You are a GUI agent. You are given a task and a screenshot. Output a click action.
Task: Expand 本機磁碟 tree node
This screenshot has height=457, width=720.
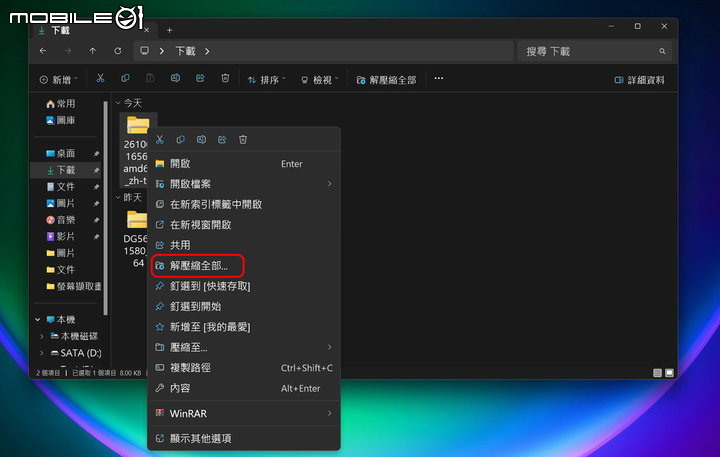(42, 336)
